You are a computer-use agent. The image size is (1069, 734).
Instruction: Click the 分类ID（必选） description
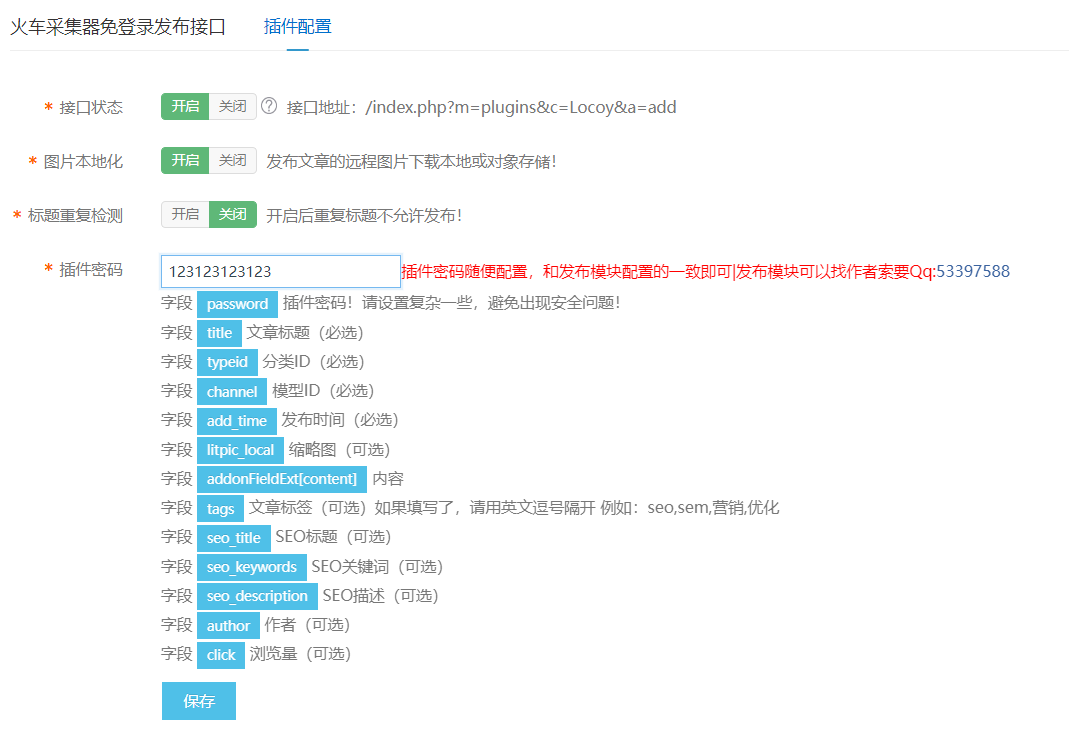coord(314,361)
